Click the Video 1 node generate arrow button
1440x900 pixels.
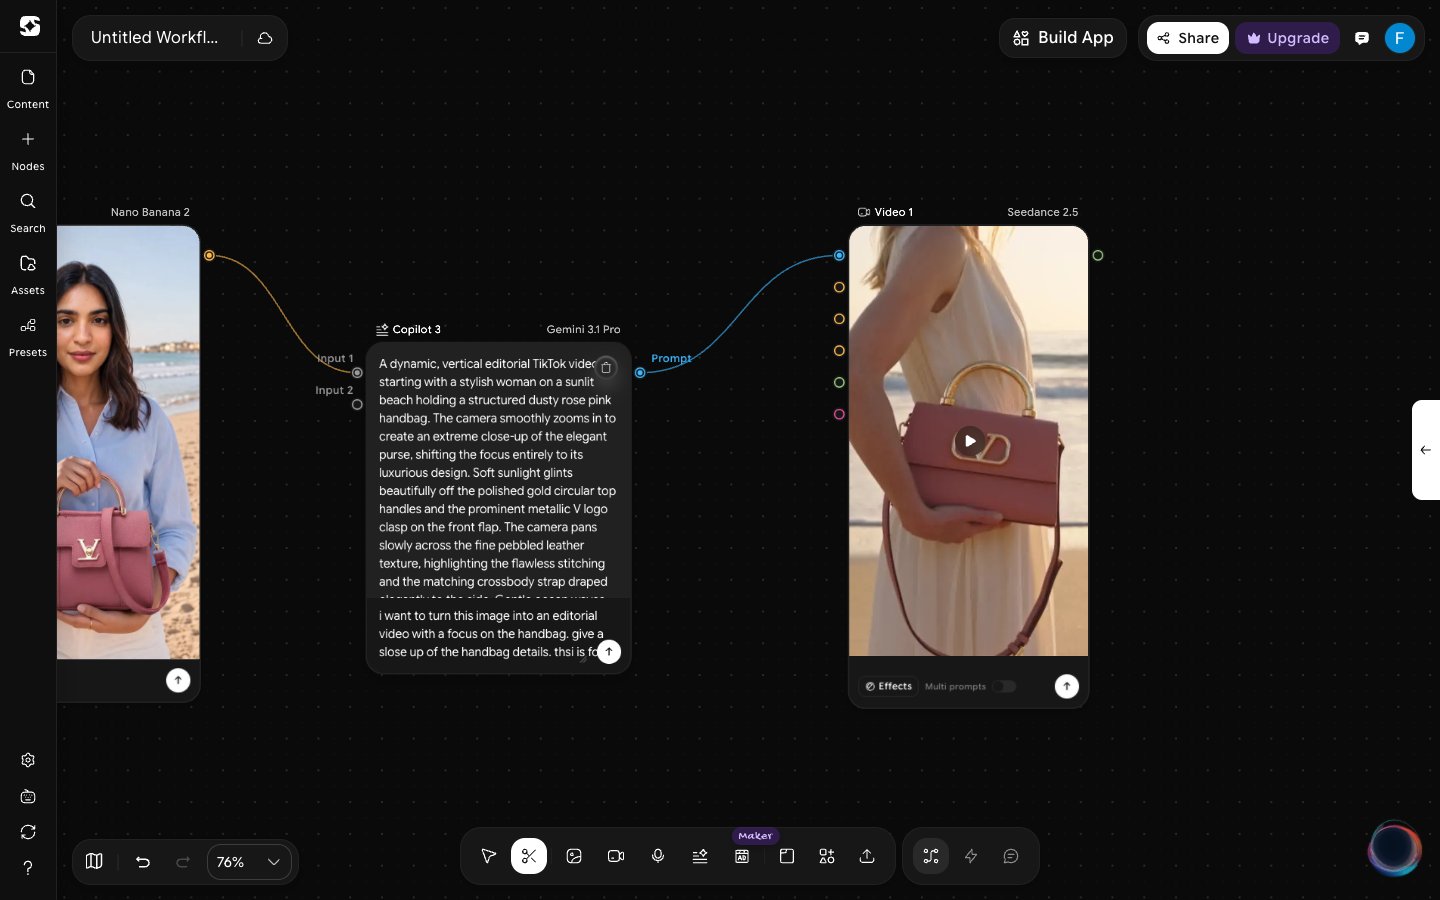click(x=1067, y=686)
